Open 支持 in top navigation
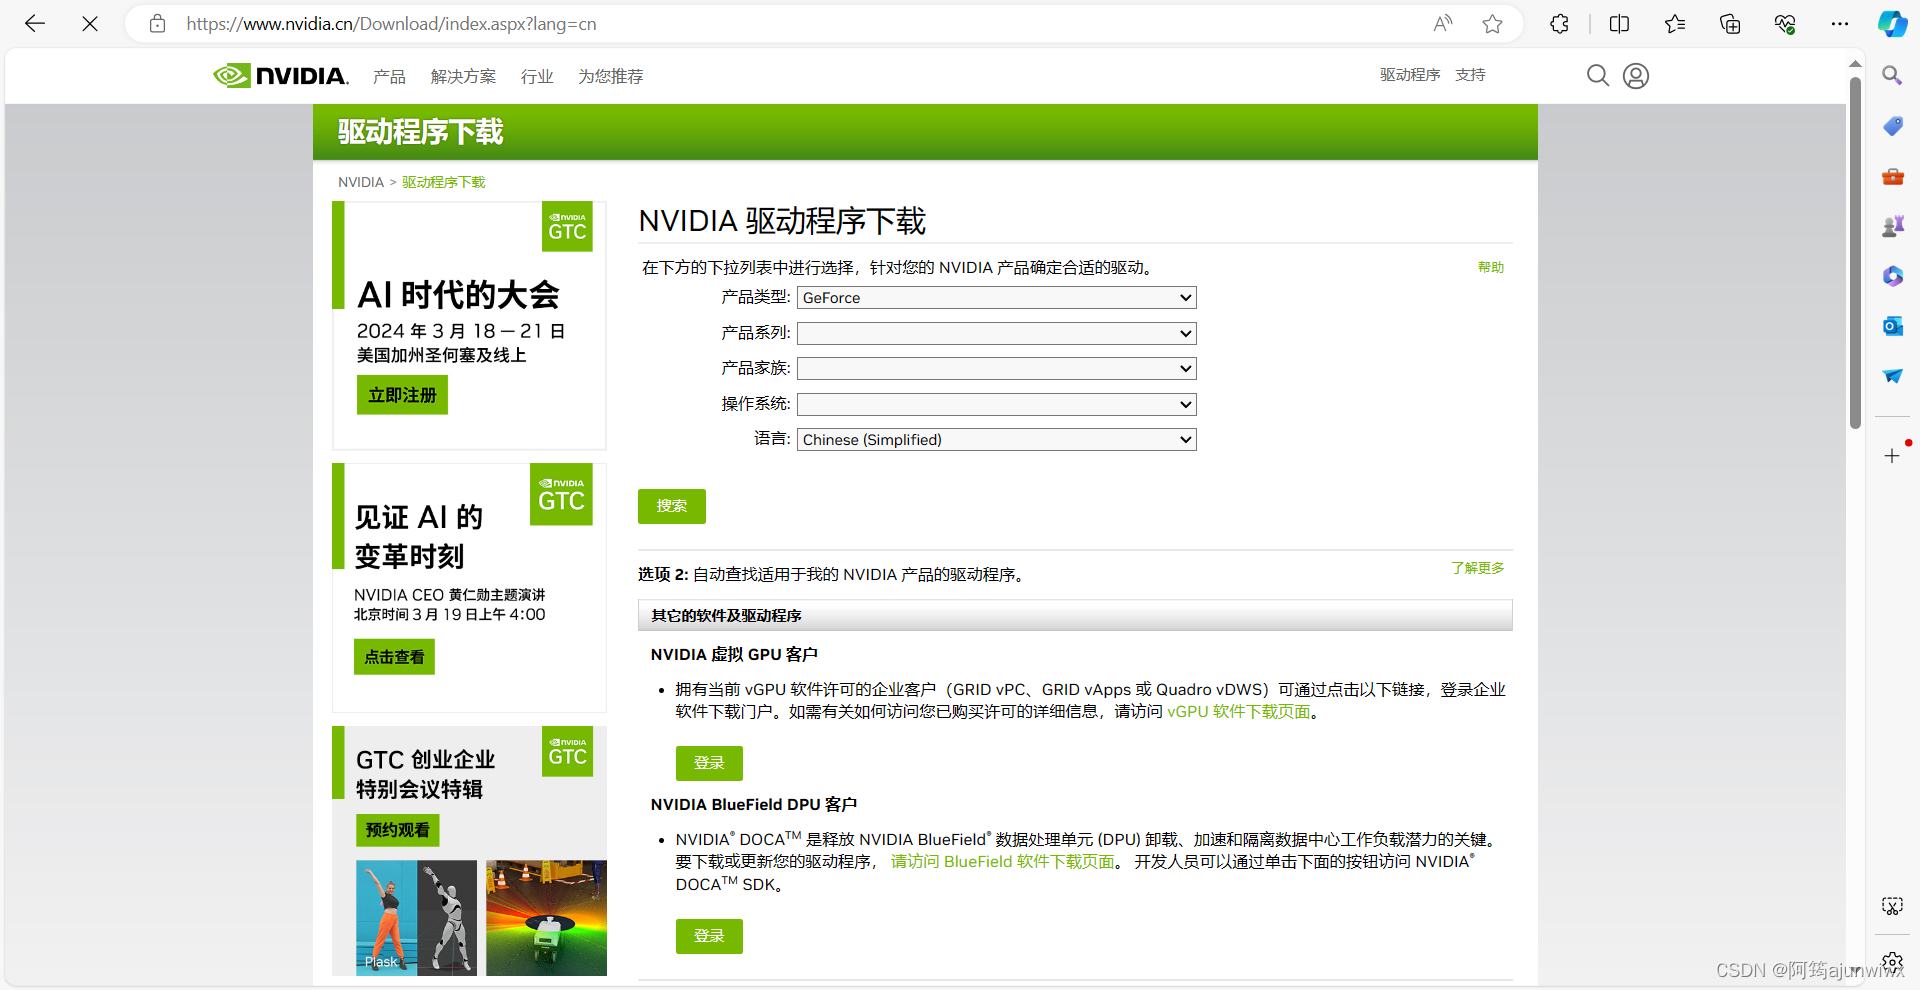Image resolution: width=1920 pixels, height=990 pixels. [1470, 75]
